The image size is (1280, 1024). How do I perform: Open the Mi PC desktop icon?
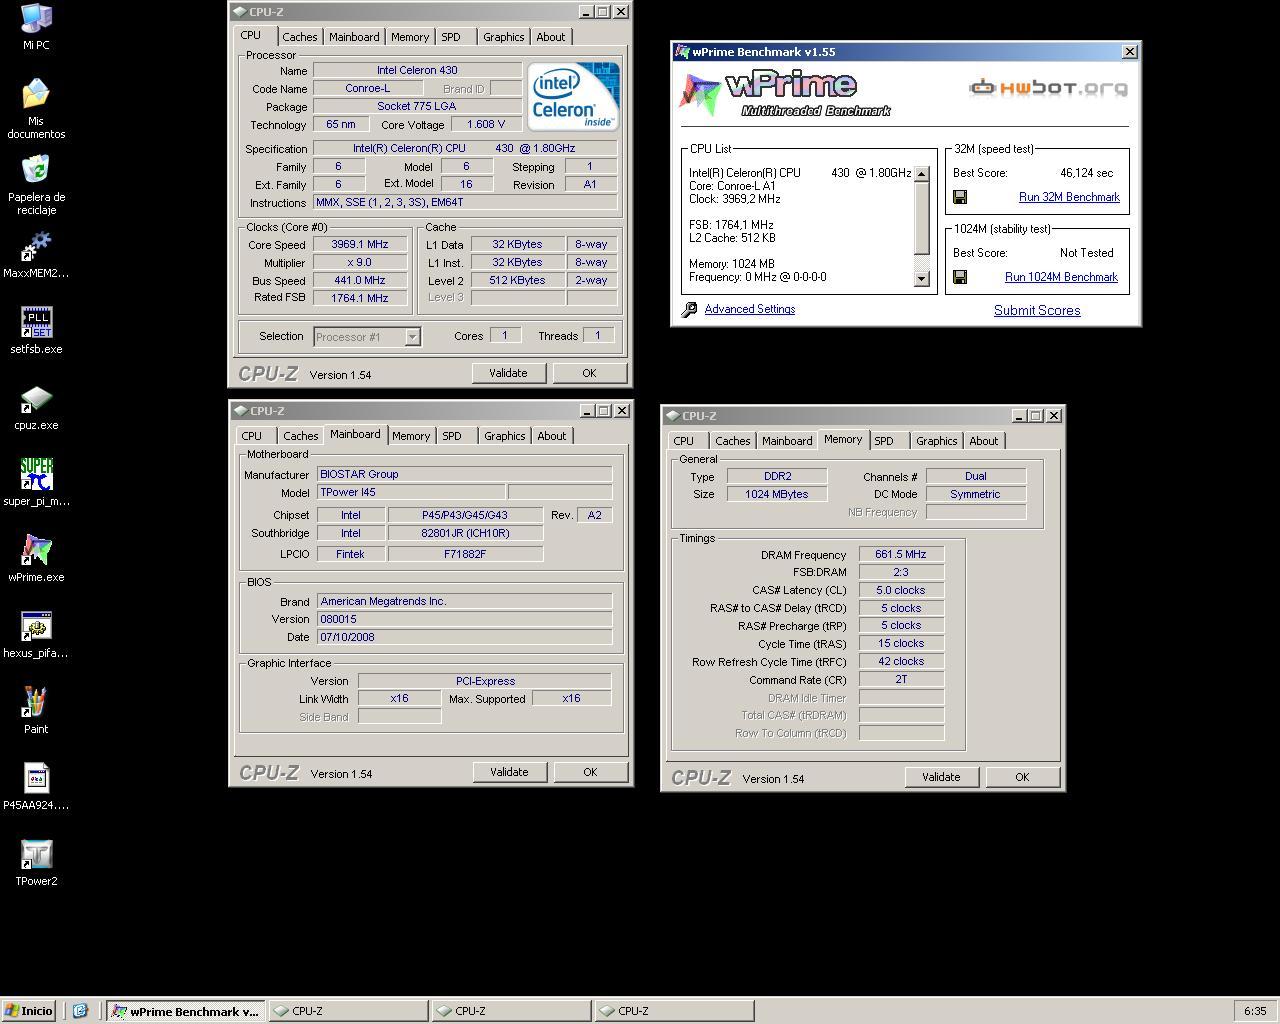coord(36,26)
